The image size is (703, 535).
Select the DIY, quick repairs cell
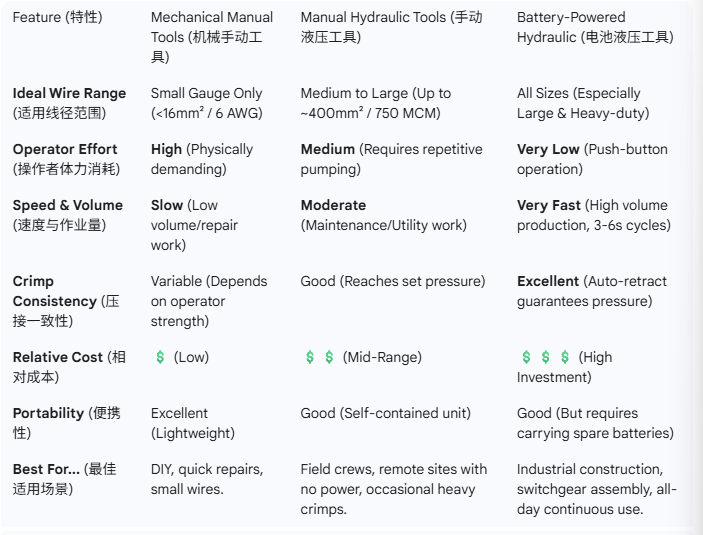coord(206,479)
